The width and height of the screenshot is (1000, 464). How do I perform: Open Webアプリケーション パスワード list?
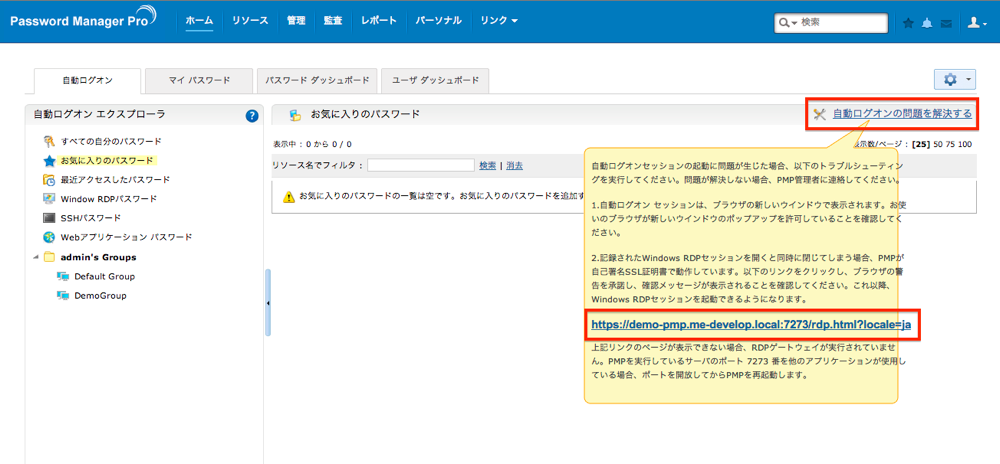126,237
